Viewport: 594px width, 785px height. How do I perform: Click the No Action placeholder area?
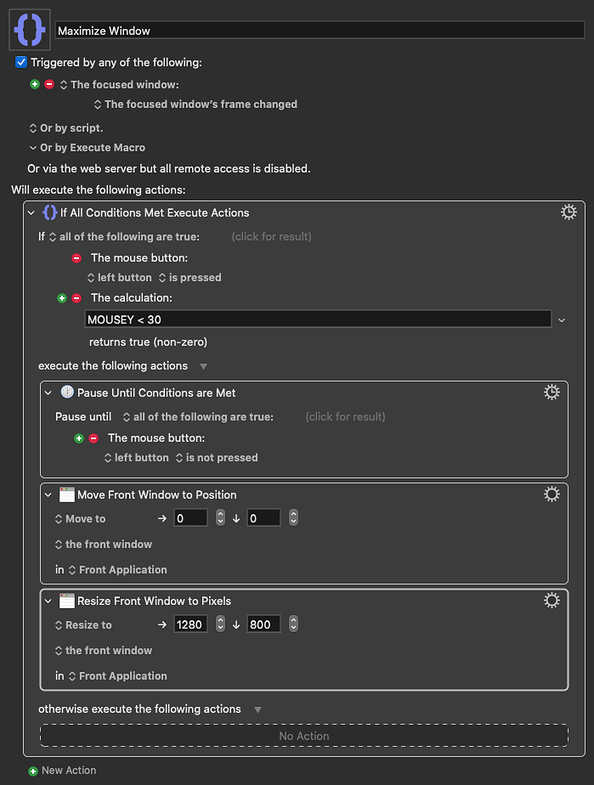click(x=304, y=735)
